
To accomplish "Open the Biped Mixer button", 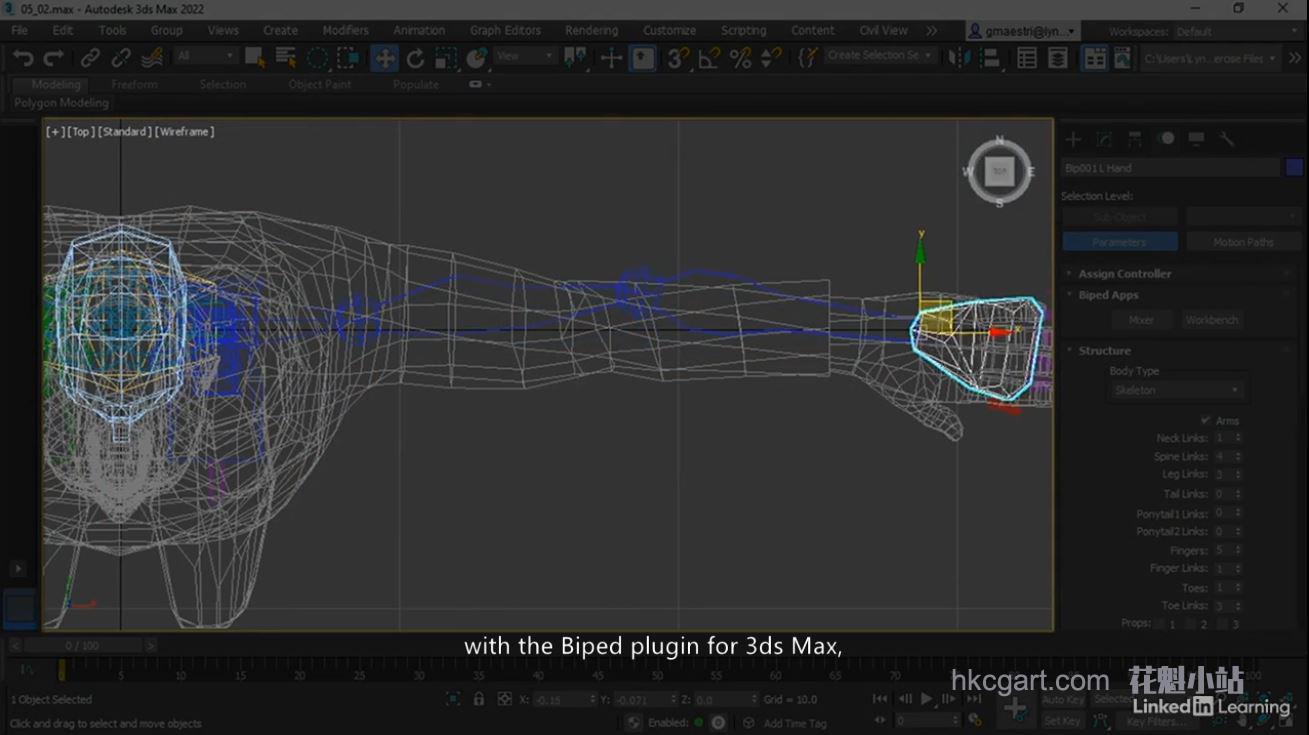I will coord(1141,320).
